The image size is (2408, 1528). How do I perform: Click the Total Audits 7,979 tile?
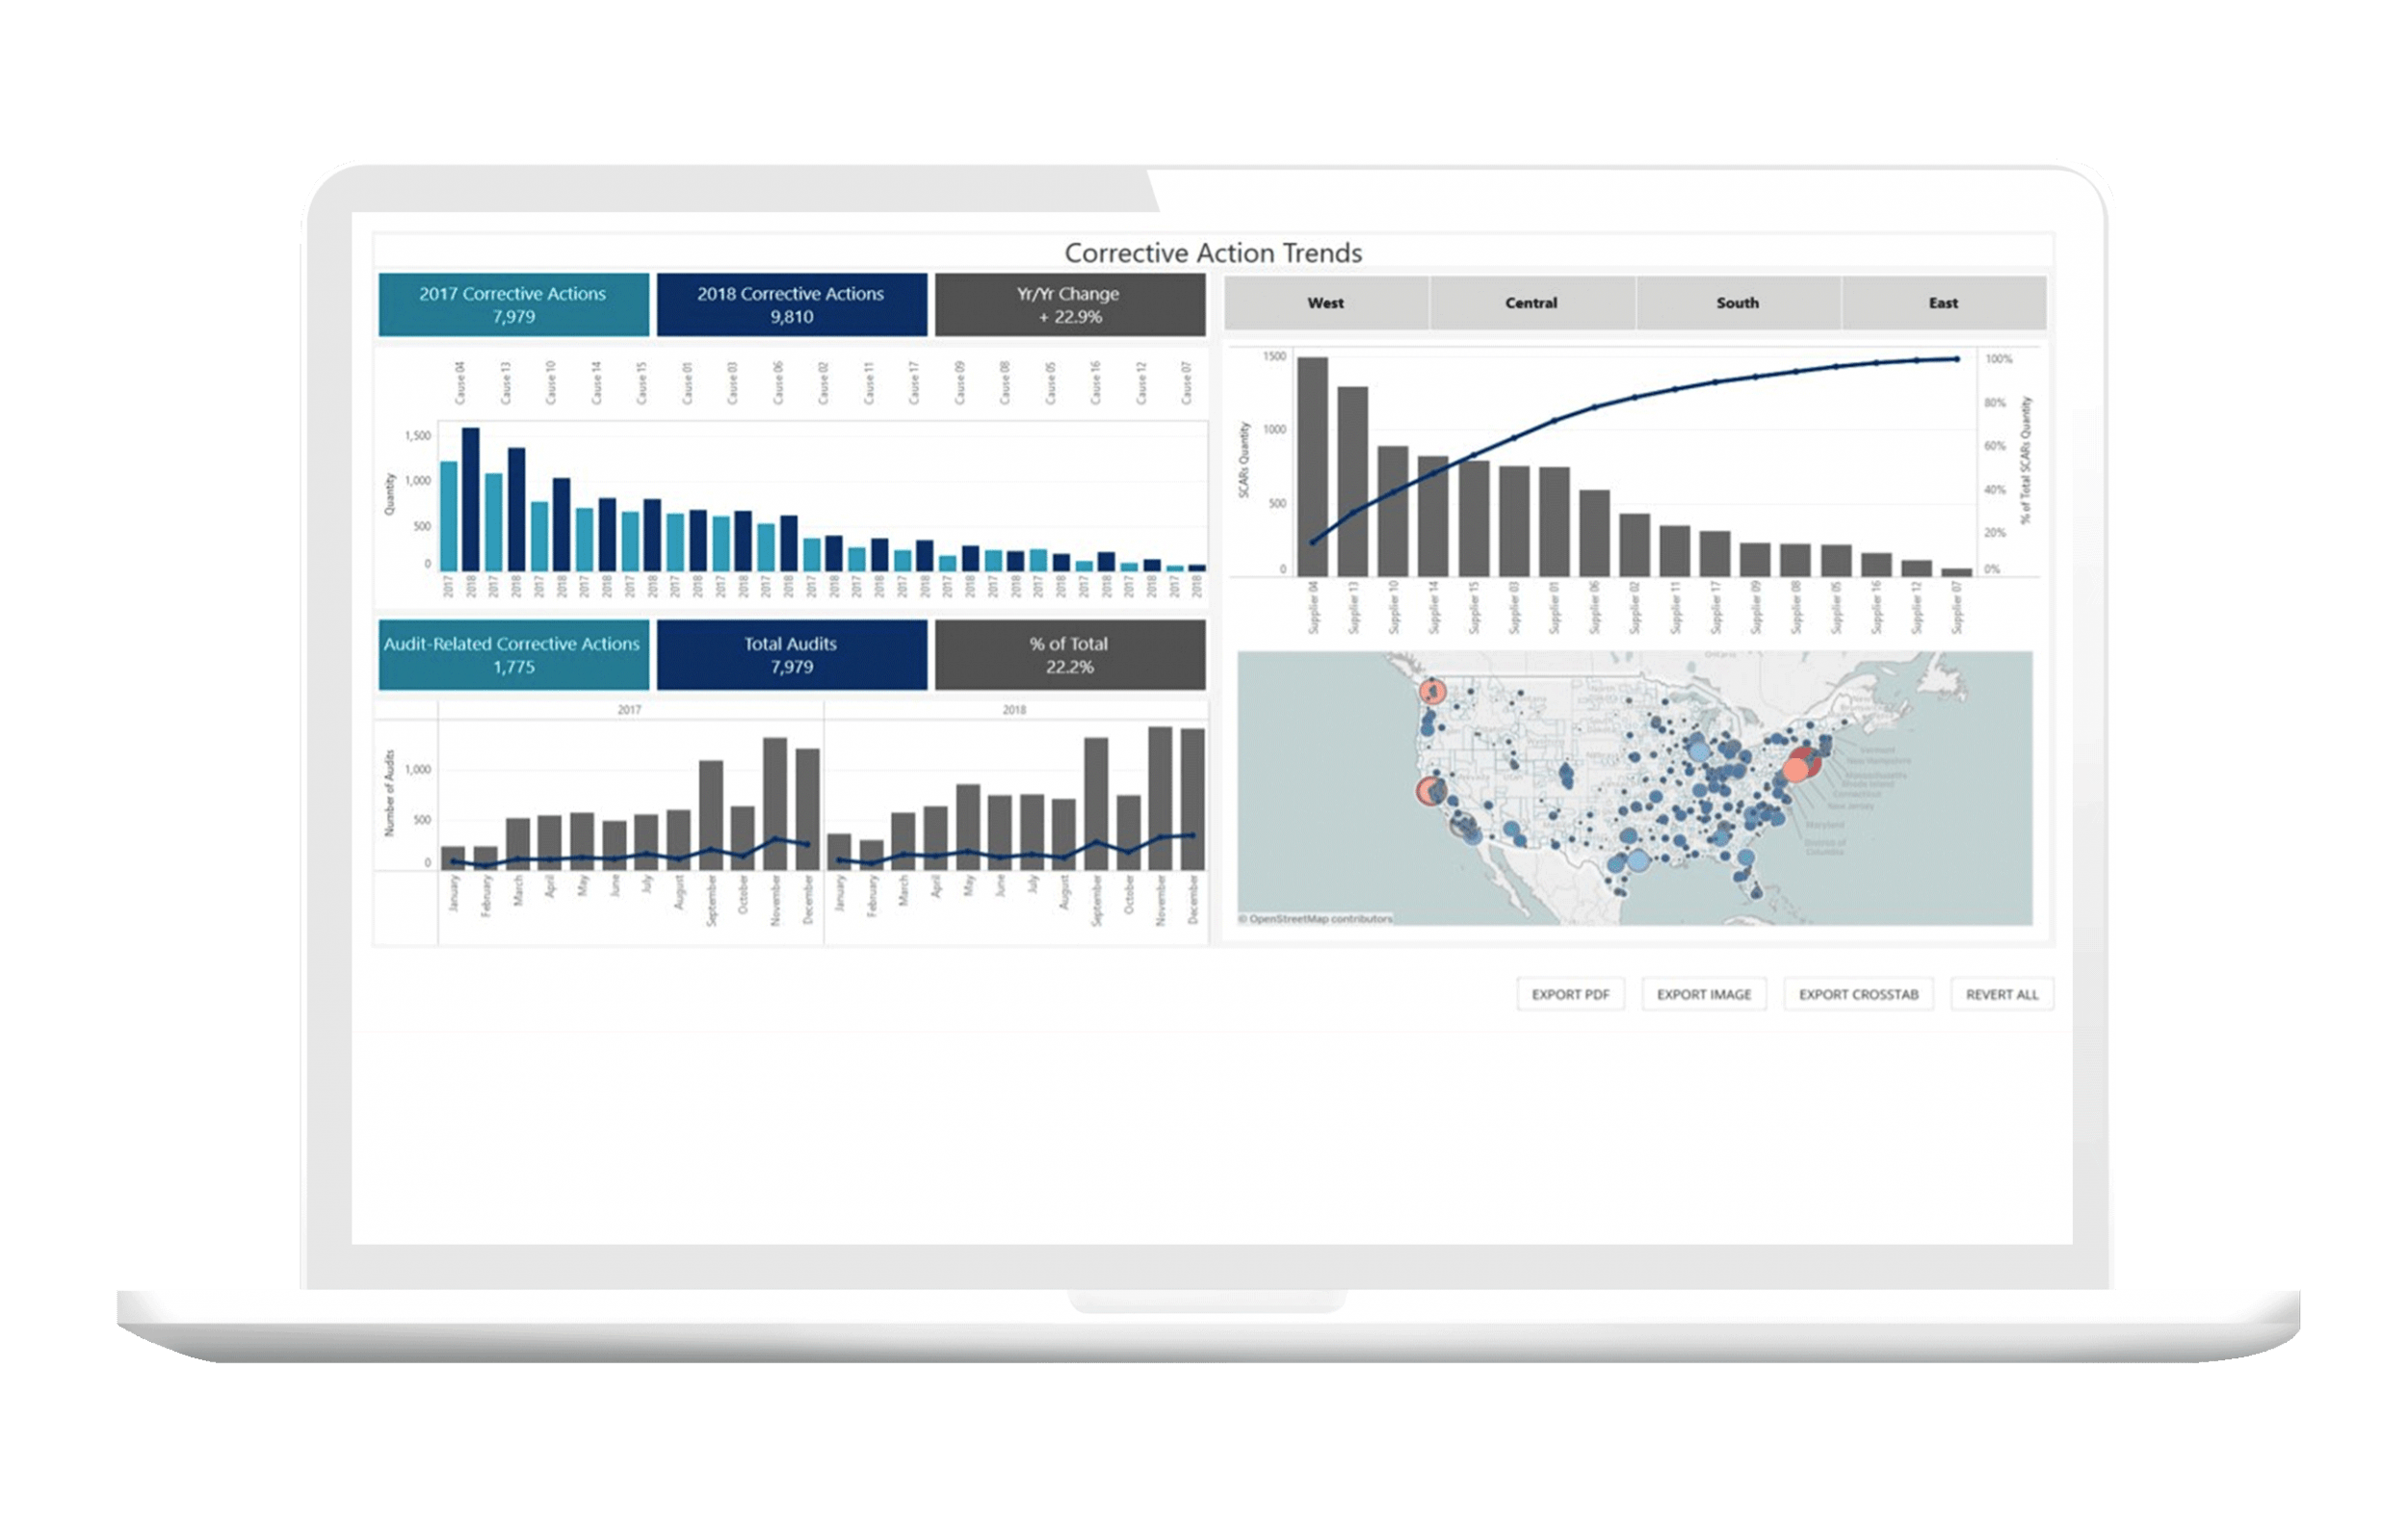[x=792, y=655]
